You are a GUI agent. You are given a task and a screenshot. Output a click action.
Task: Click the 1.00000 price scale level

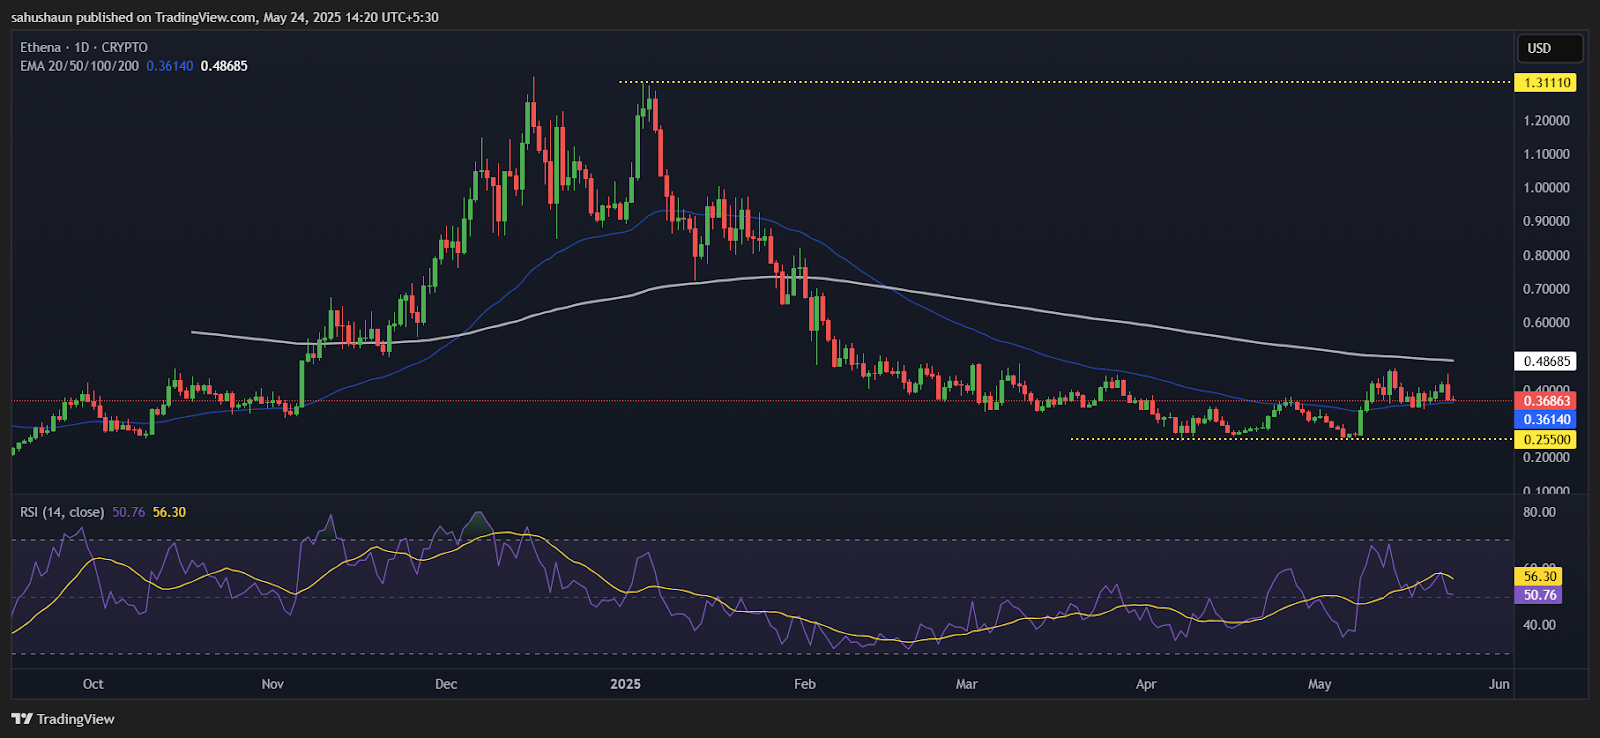[1546, 188]
